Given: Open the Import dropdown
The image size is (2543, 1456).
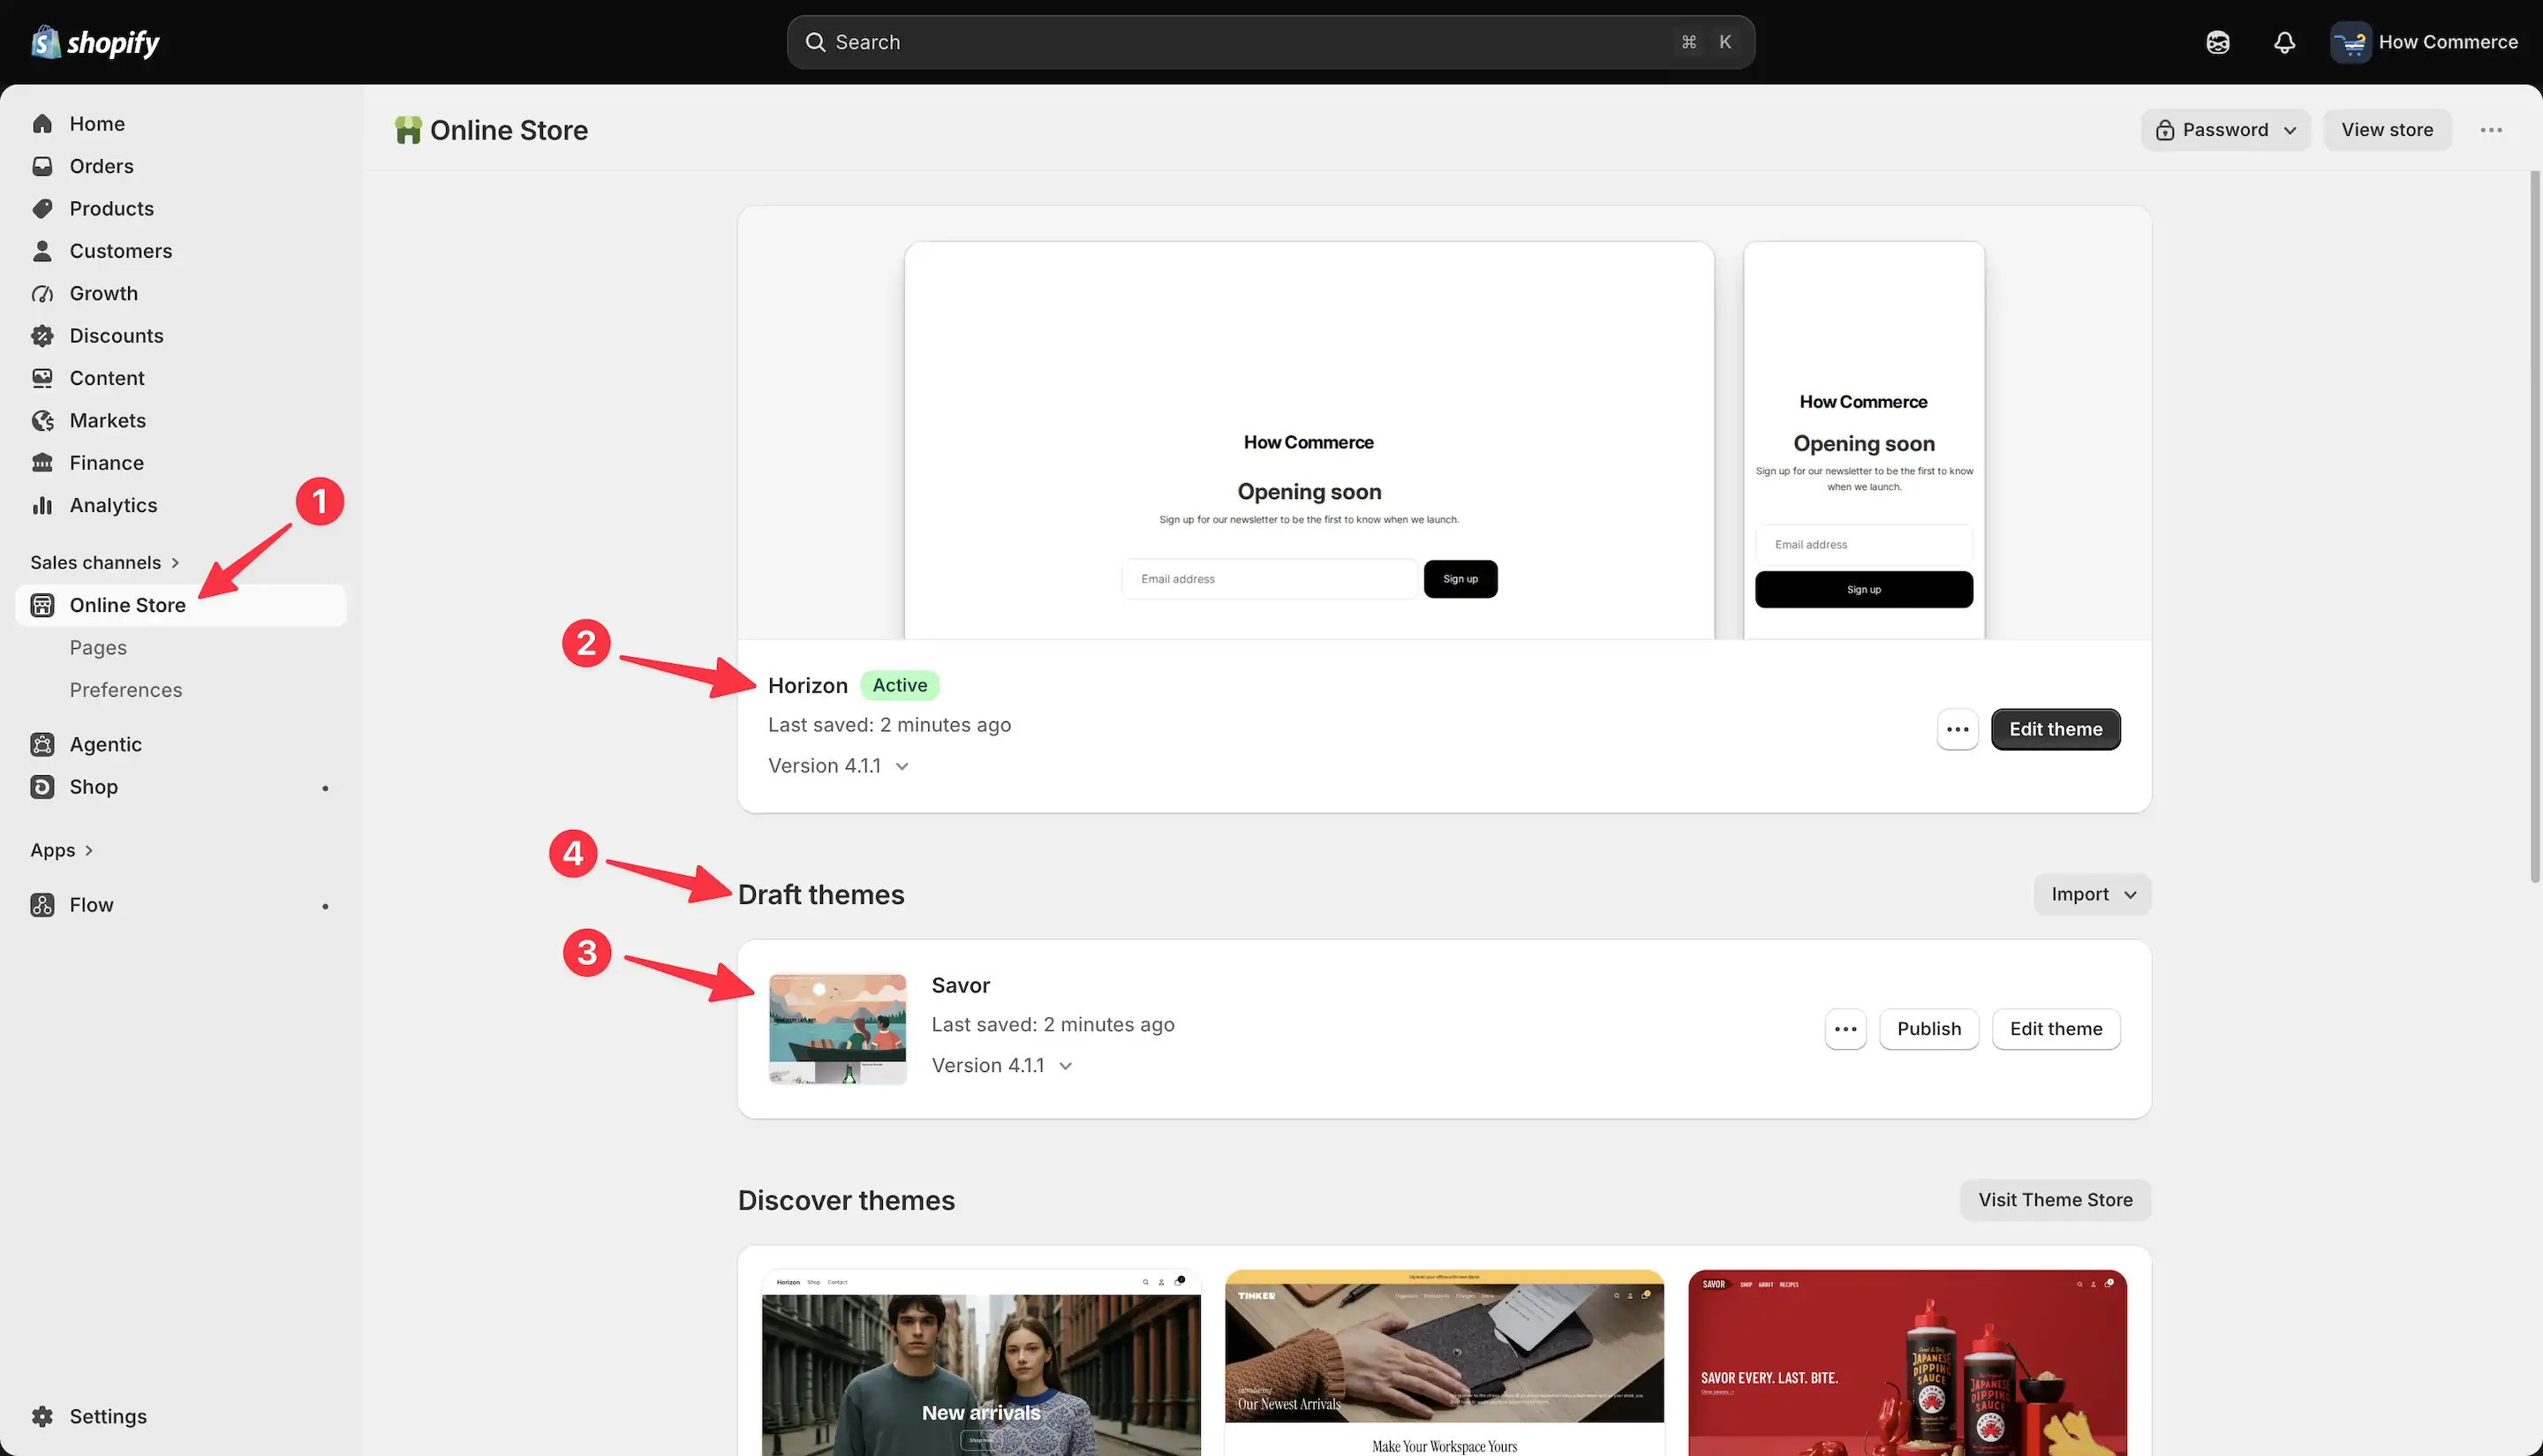Looking at the screenshot, I should (x=2092, y=894).
